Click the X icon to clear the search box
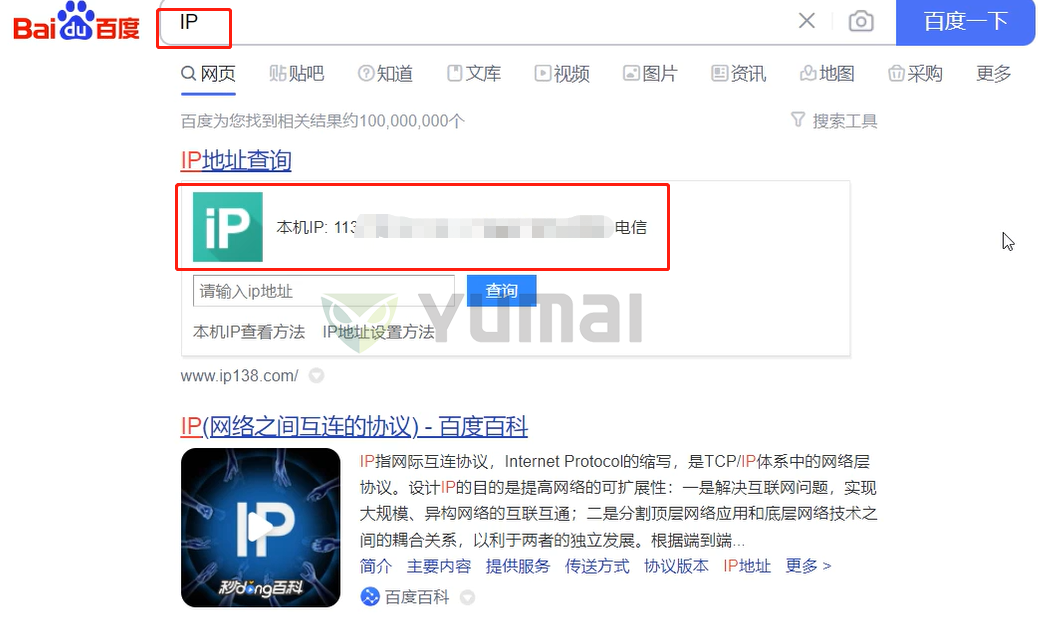The height and width of the screenshot is (622, 1061). 807,21
